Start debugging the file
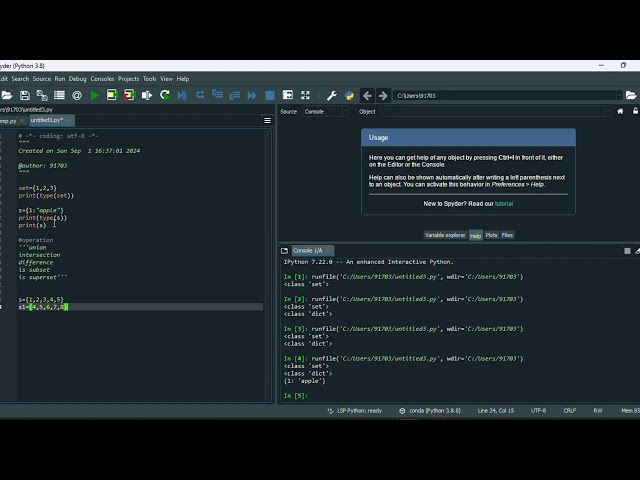 (182, 96)
